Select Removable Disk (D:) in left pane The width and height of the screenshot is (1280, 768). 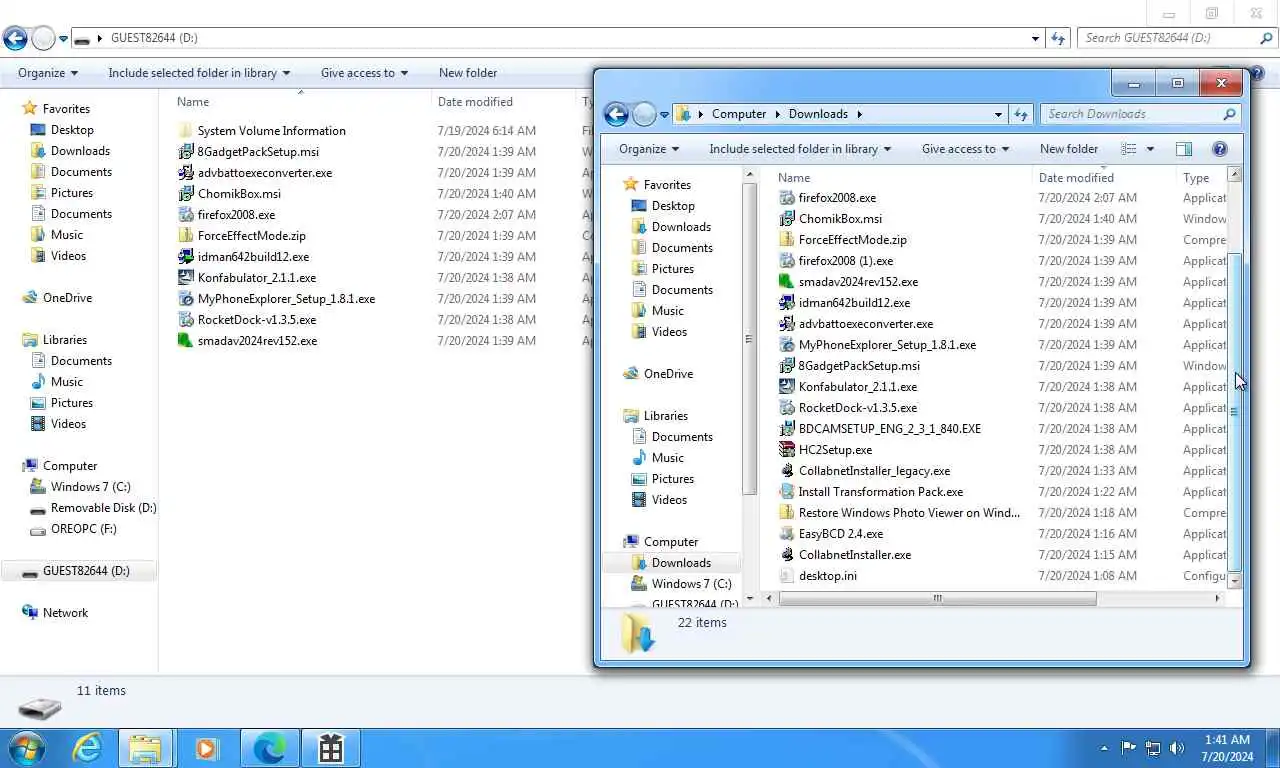(x=104, y=508)
